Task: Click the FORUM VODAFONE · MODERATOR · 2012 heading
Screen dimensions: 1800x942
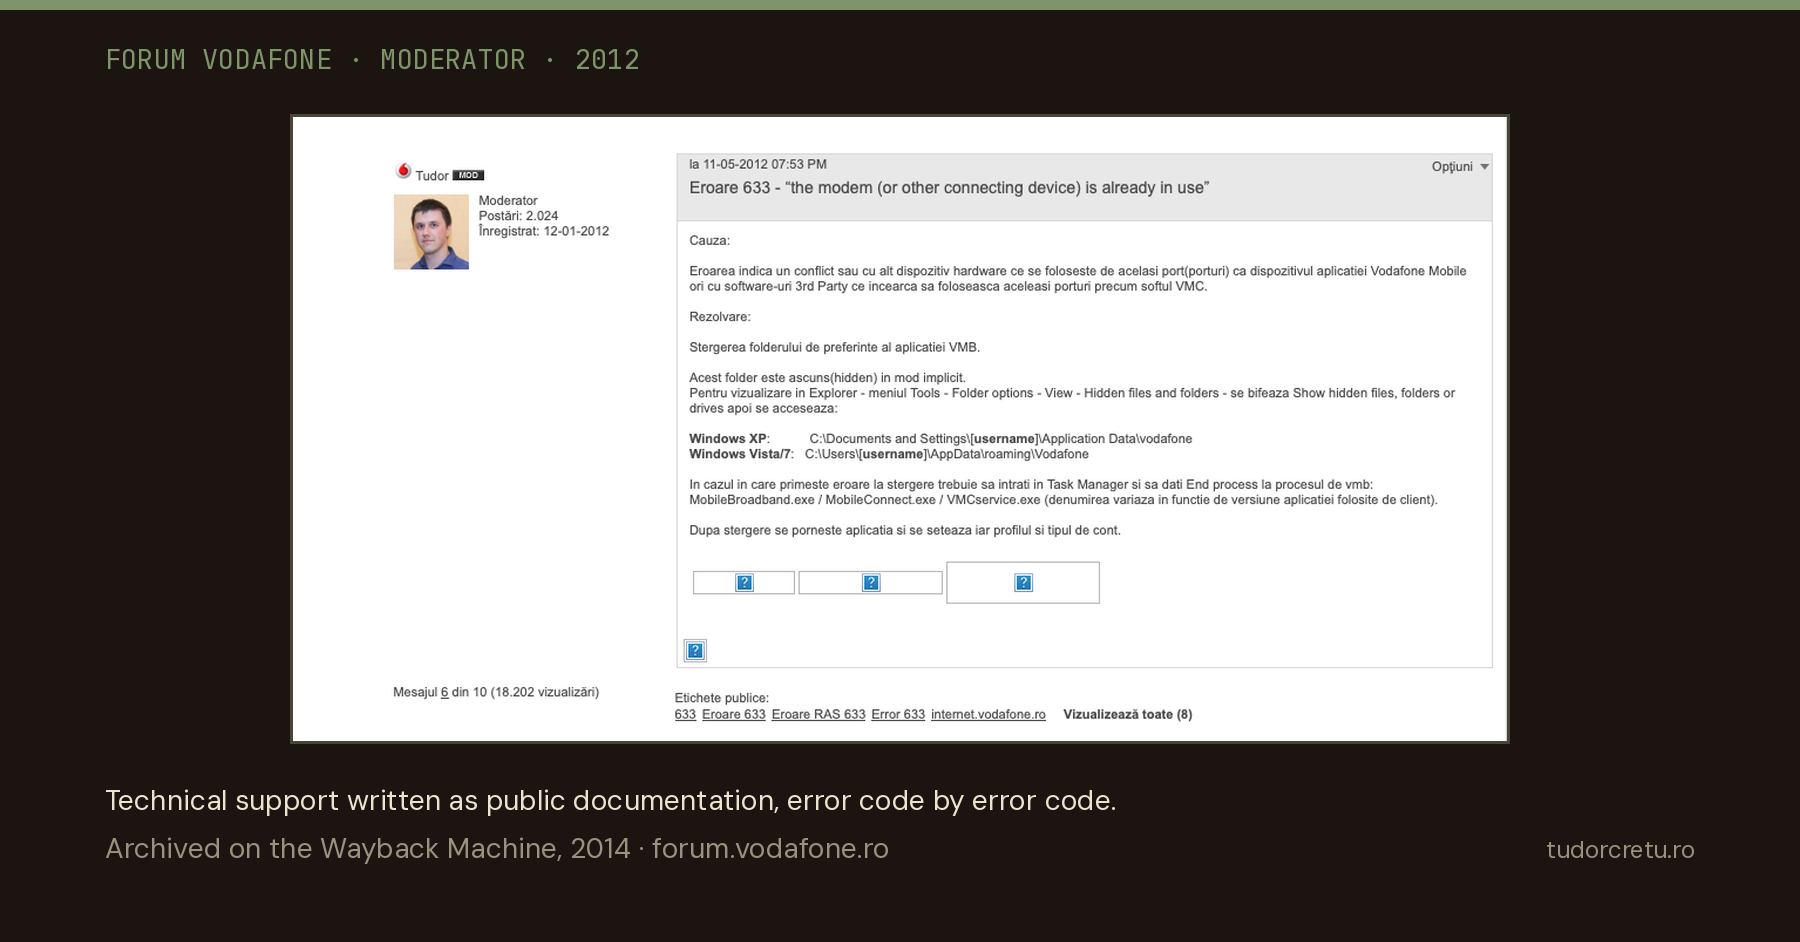Action: tap(372, 60)
